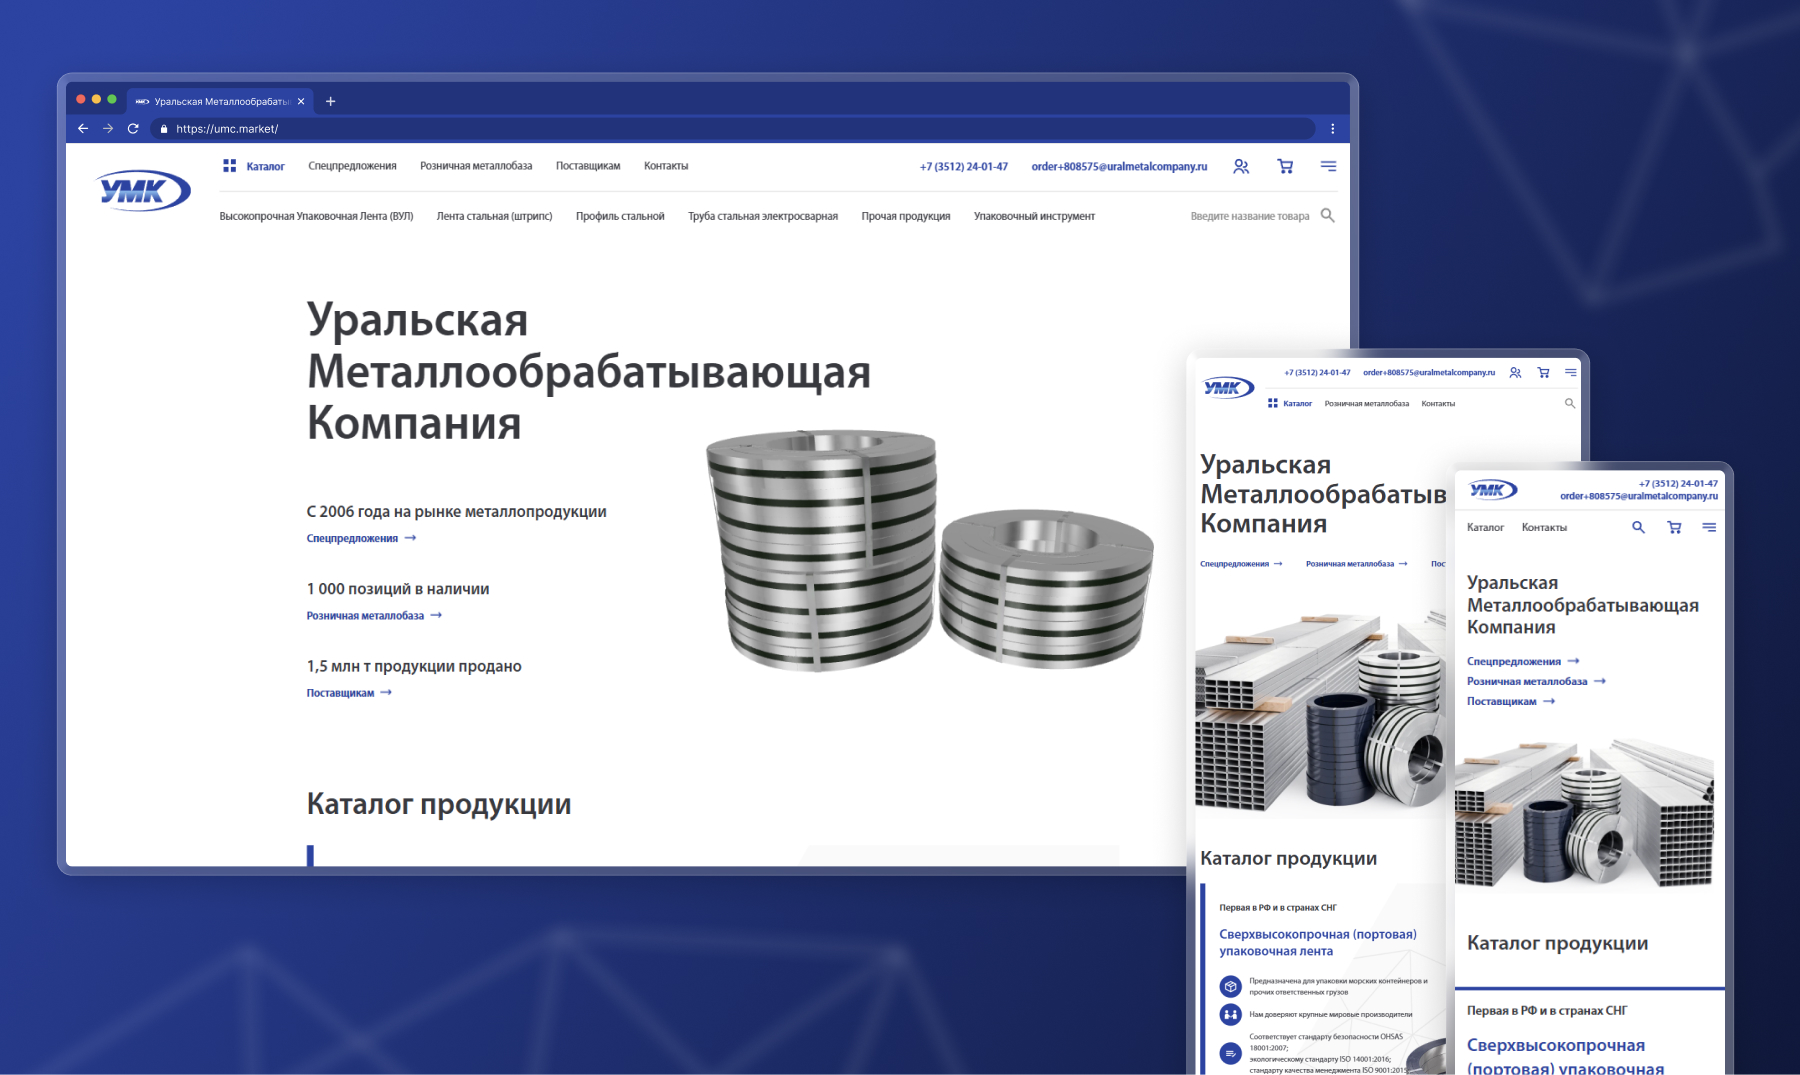The height and width of the screenshot is (1075, 1800).
Task: Click the order email link in desktop header
Action: 1119,167
